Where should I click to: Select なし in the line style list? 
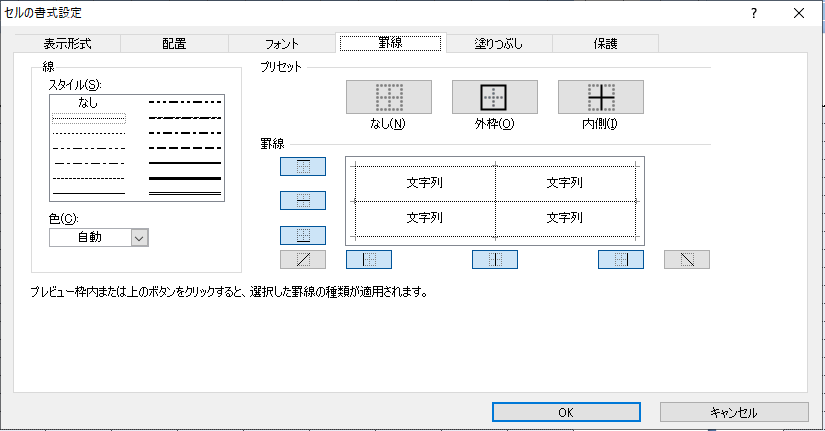[89, 103]
